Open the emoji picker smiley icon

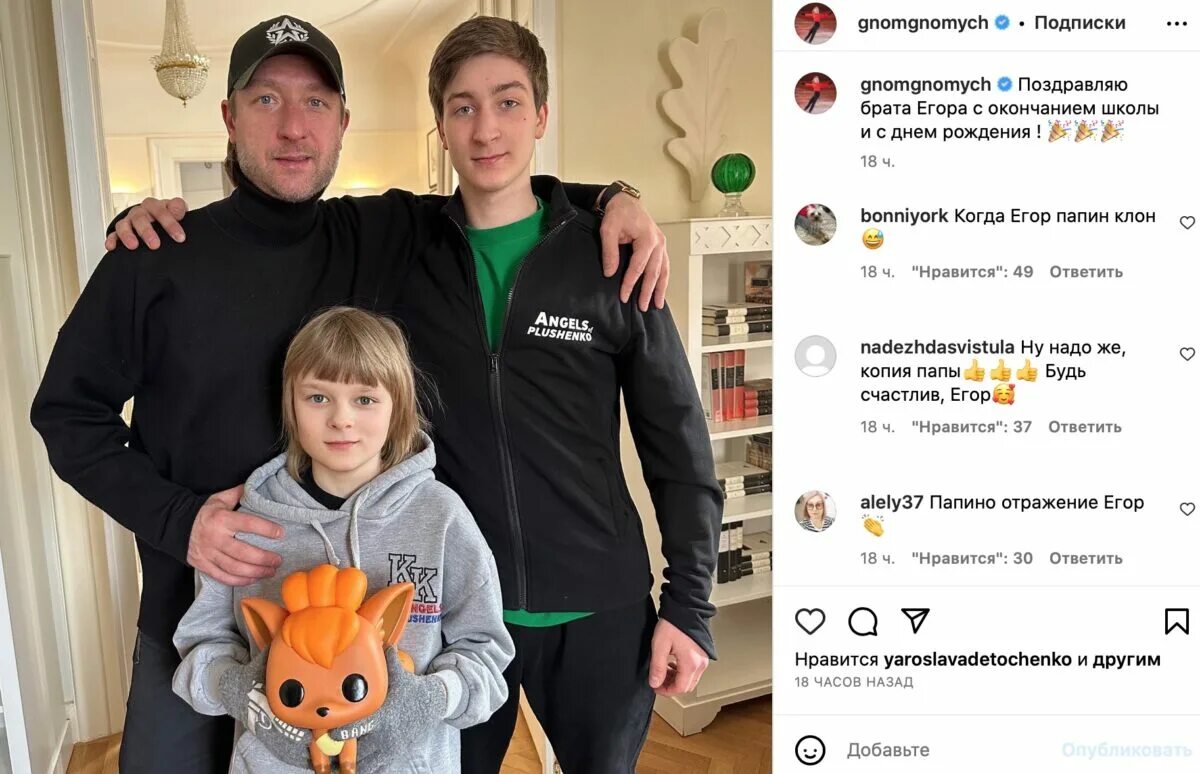coord(810,750)
